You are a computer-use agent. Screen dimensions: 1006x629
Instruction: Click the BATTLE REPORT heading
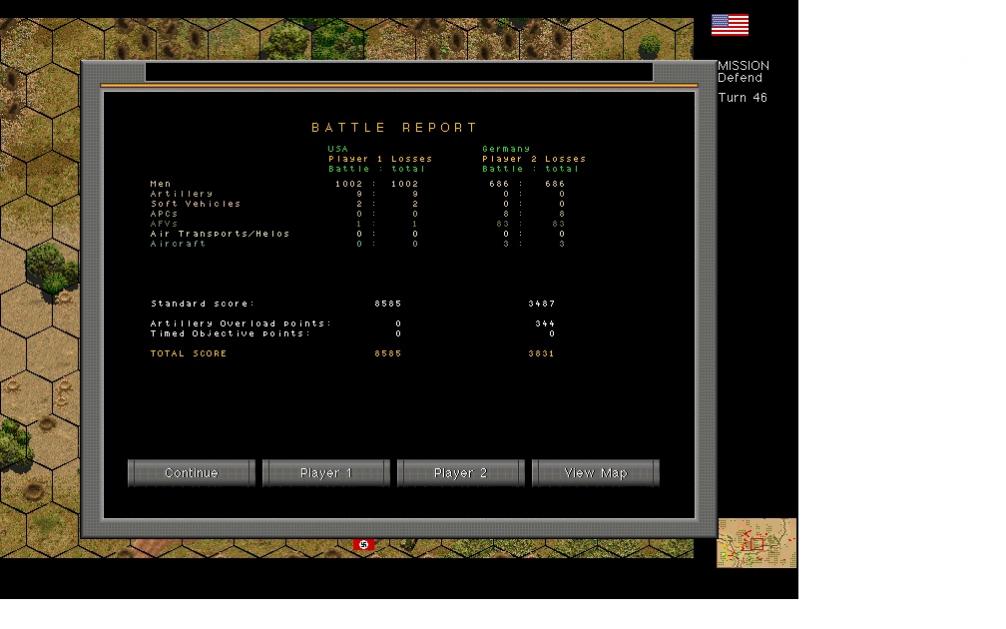(x=395, y=128)
